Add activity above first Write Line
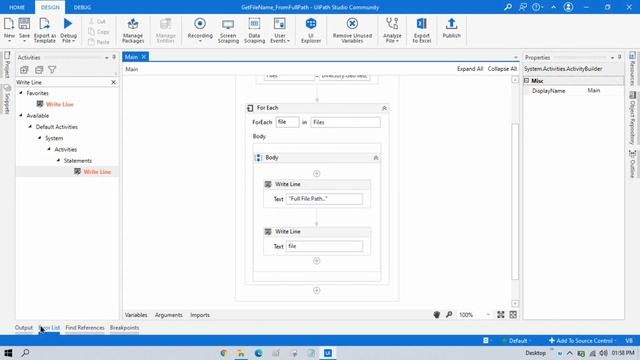Viewport: 640px width, 360px height. (316, 173)
